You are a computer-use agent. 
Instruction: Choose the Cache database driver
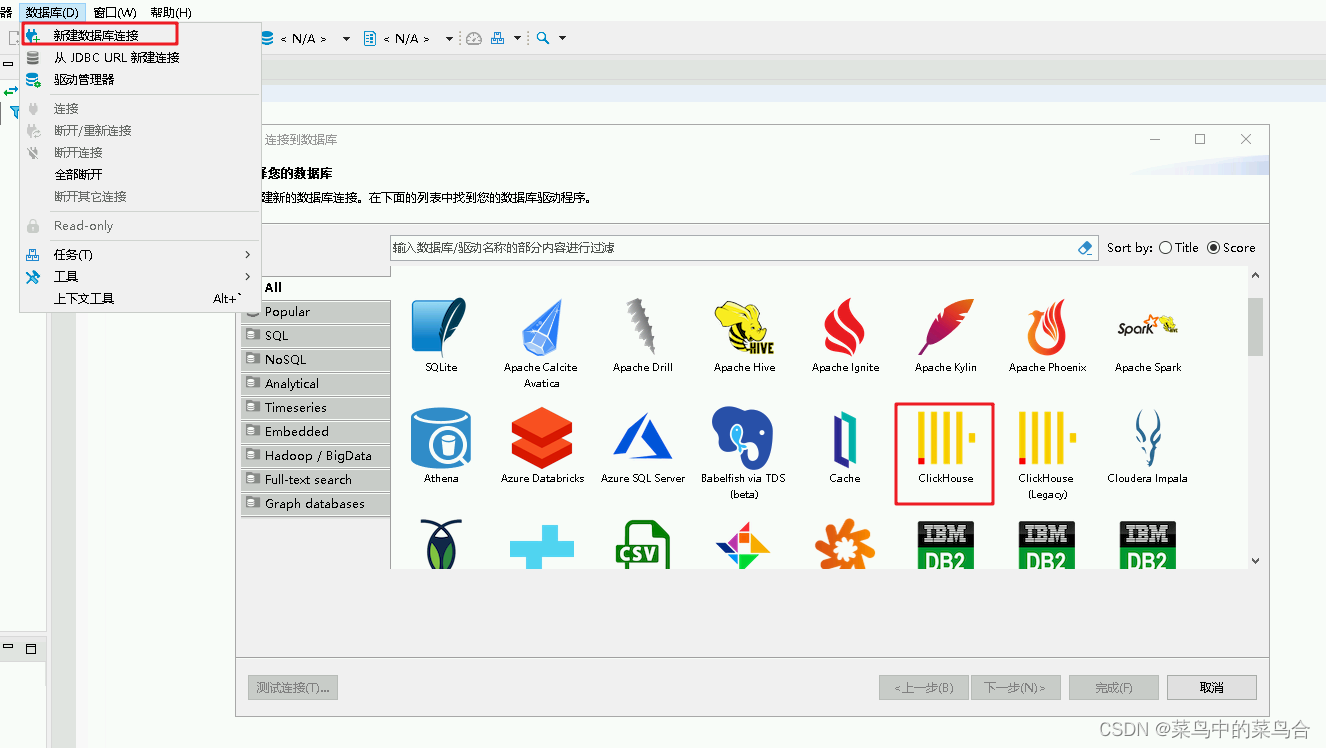[845, 446]
